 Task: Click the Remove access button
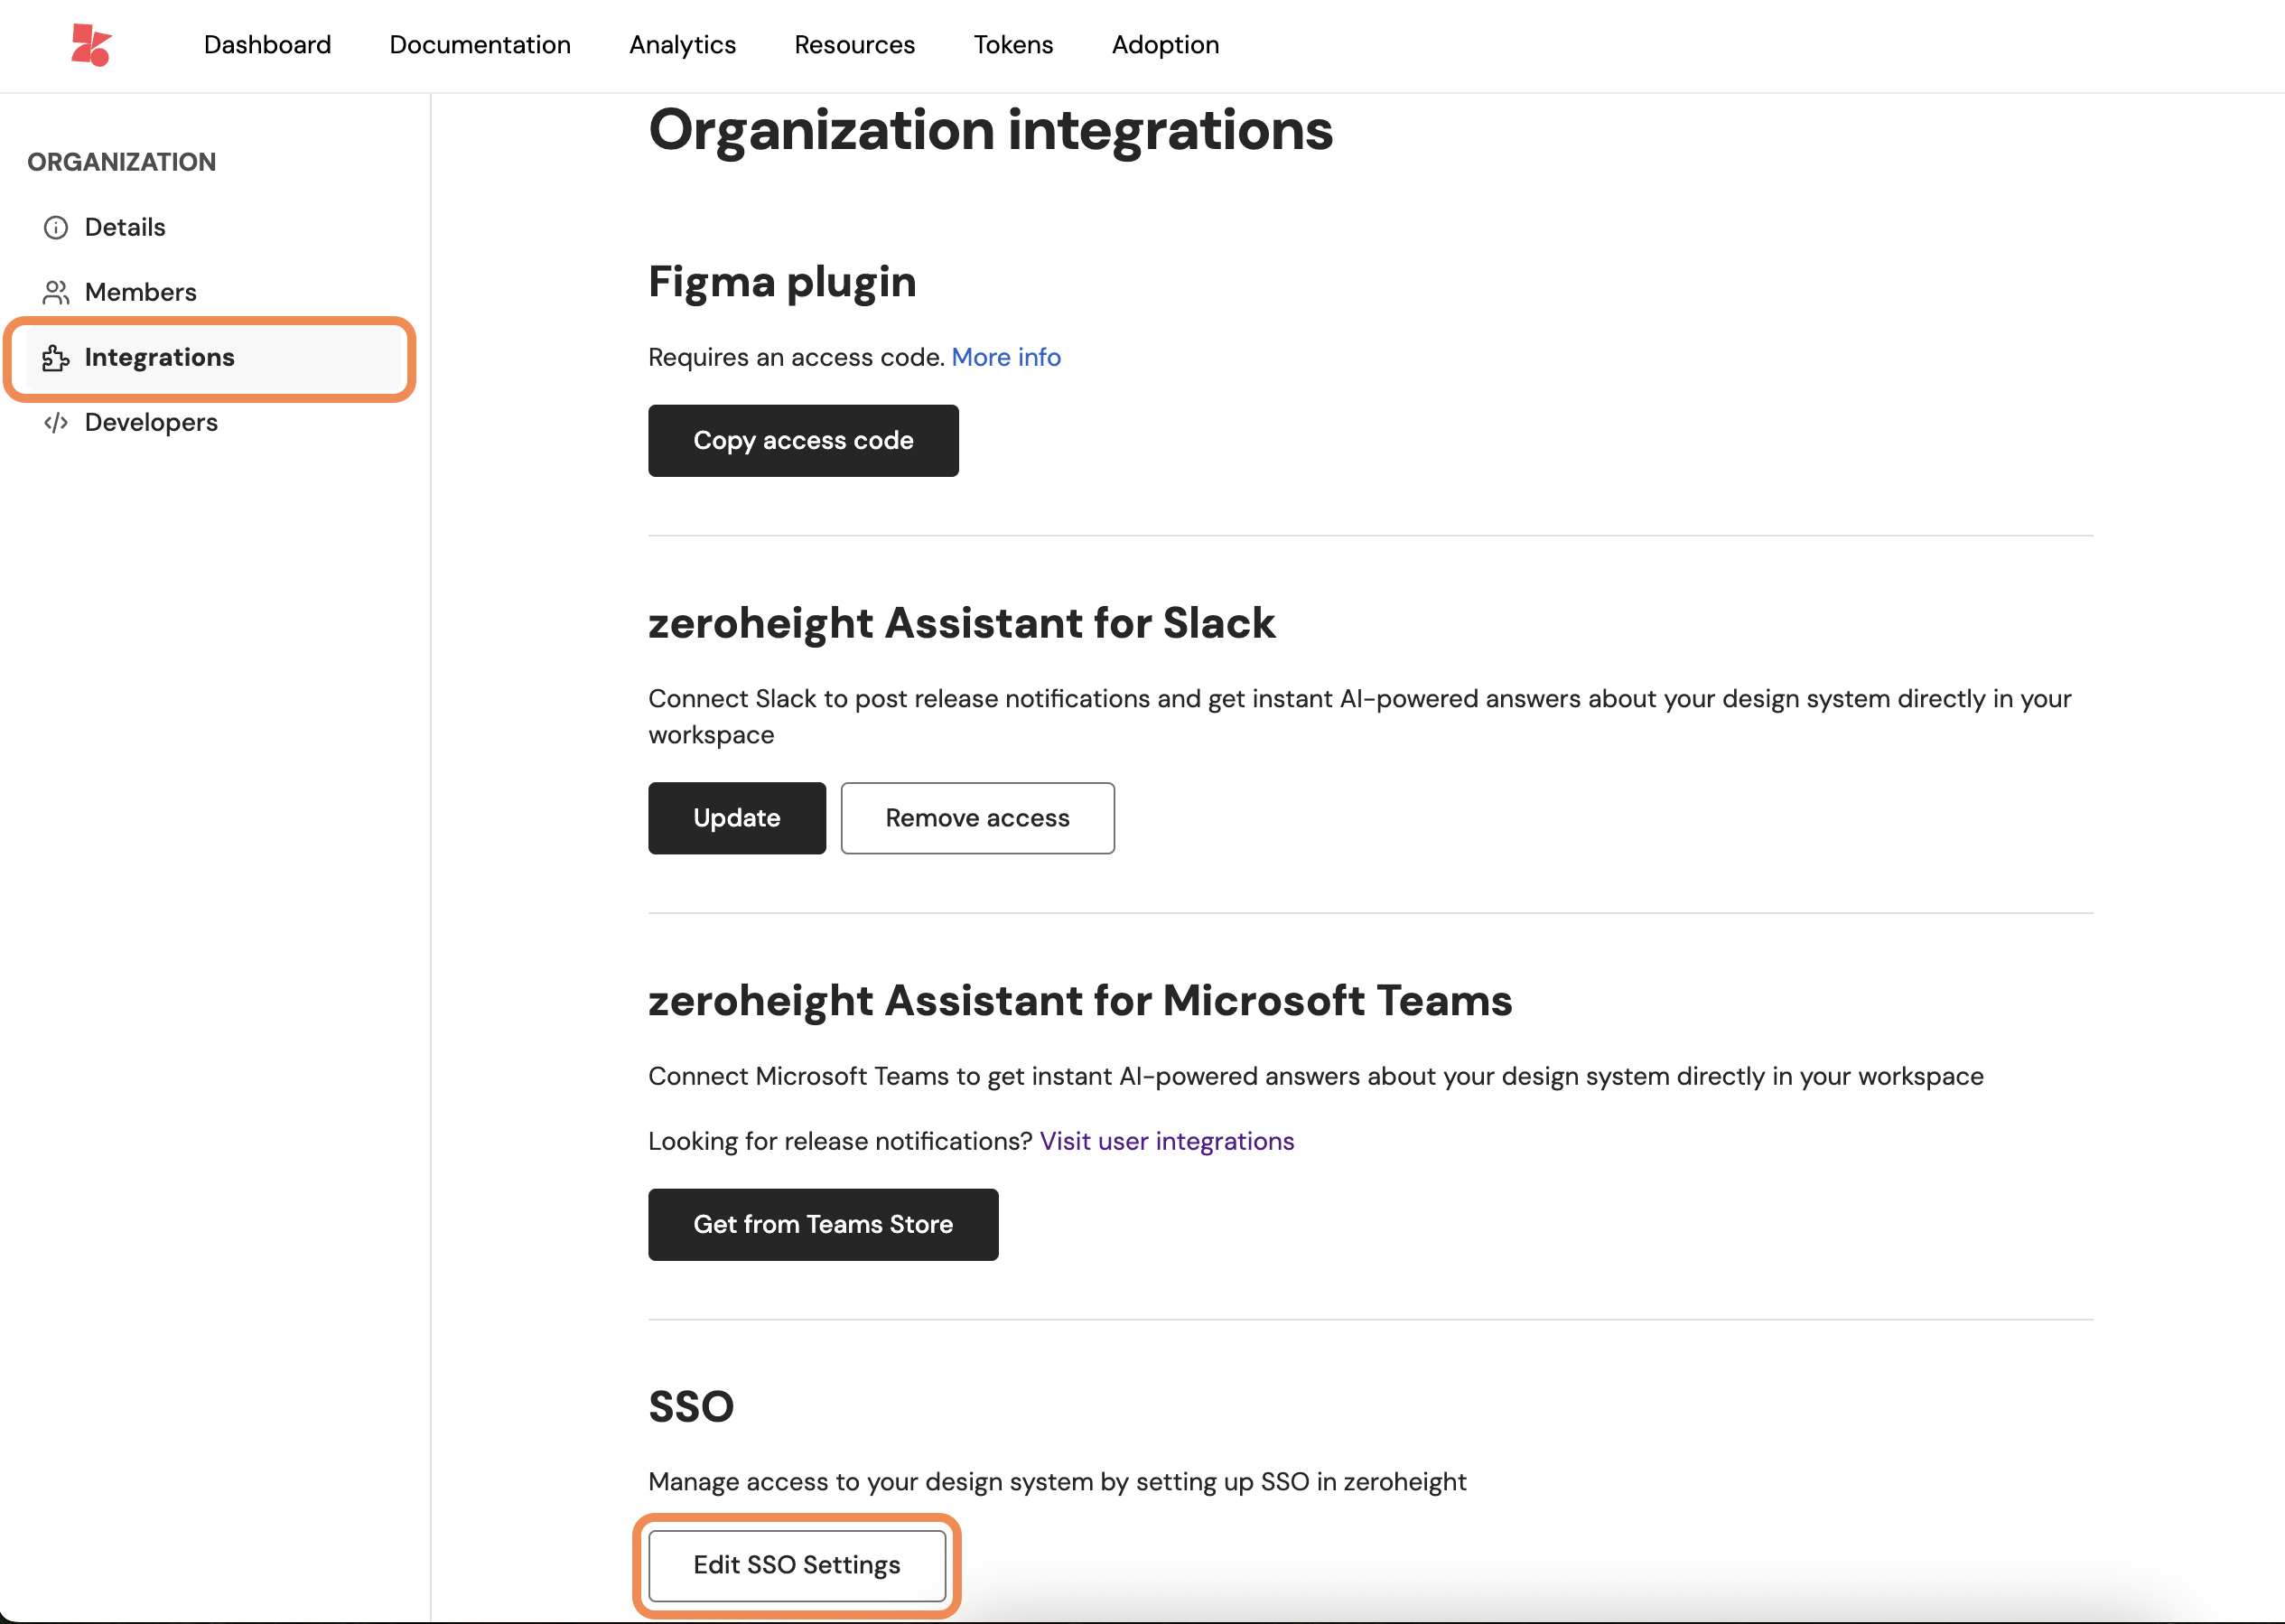point(977,818)
